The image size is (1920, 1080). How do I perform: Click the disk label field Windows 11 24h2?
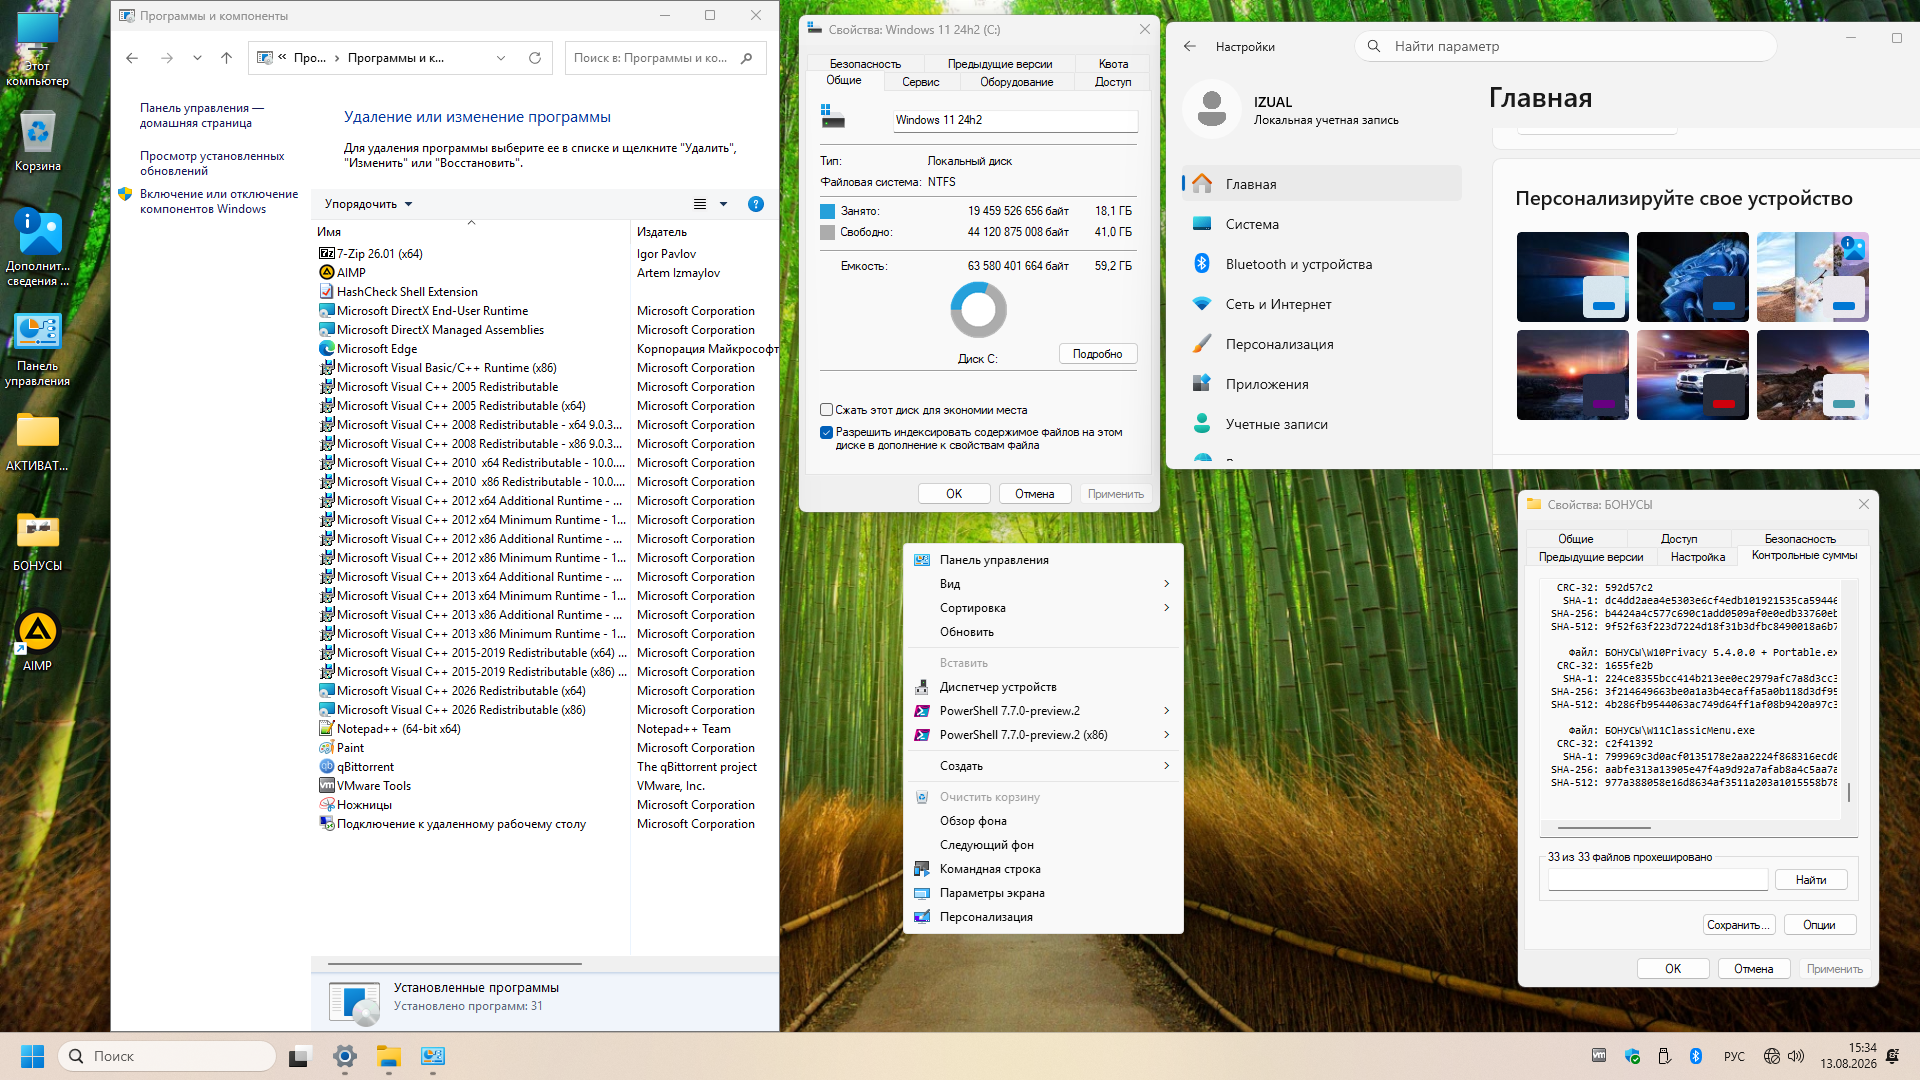[1015, 120]
